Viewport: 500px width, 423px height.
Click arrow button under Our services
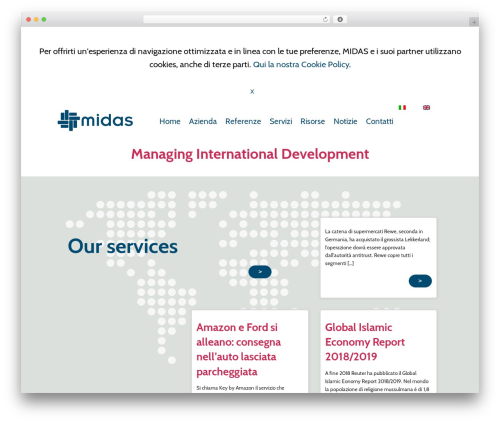click(x=260, y=272)
